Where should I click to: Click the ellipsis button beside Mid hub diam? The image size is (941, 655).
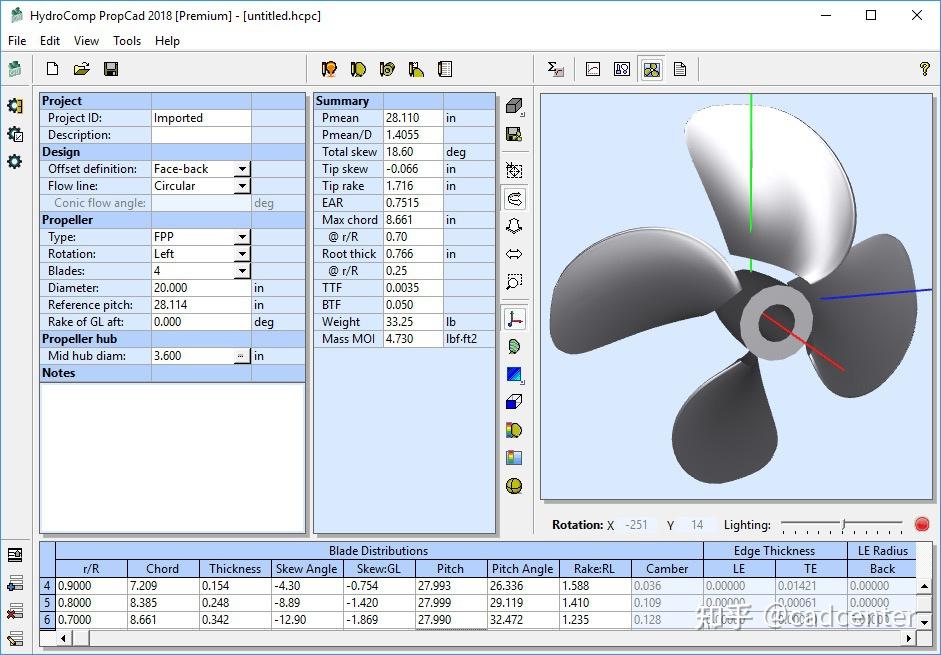[241, 356]
